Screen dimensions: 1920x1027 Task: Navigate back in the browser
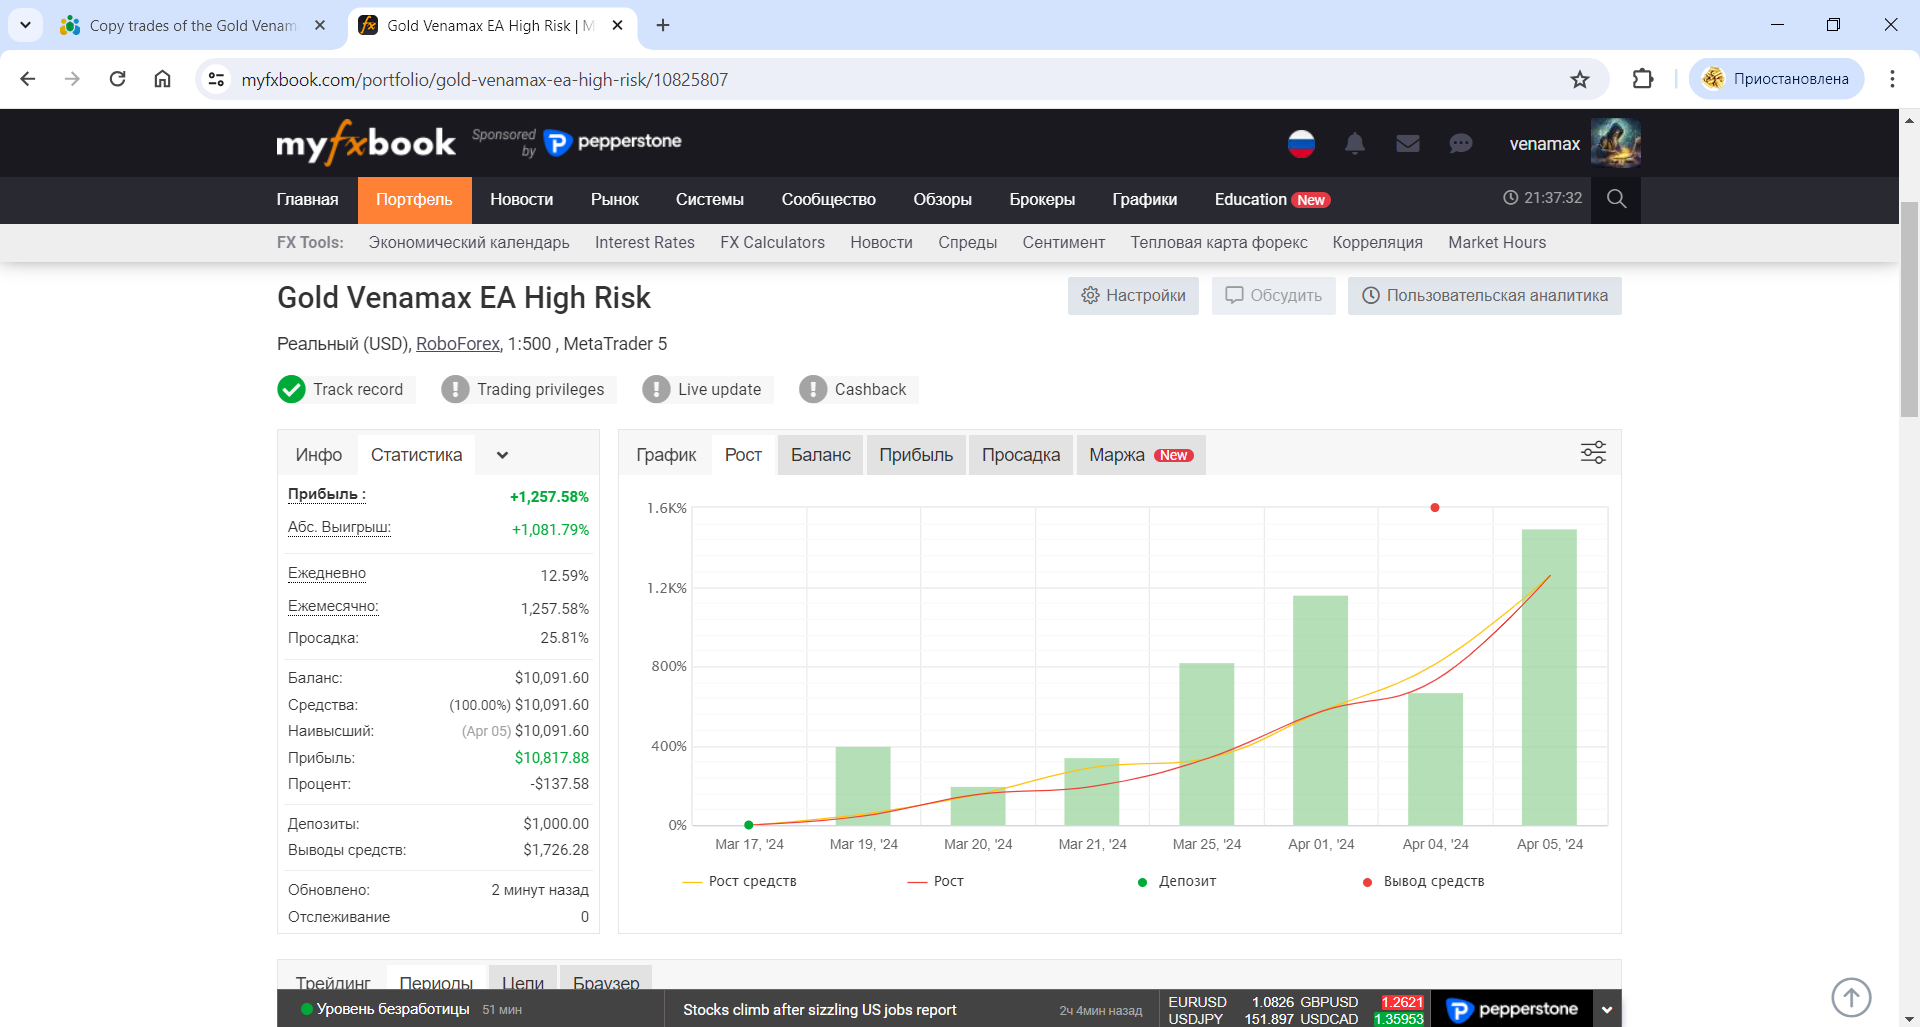[28, 79]
